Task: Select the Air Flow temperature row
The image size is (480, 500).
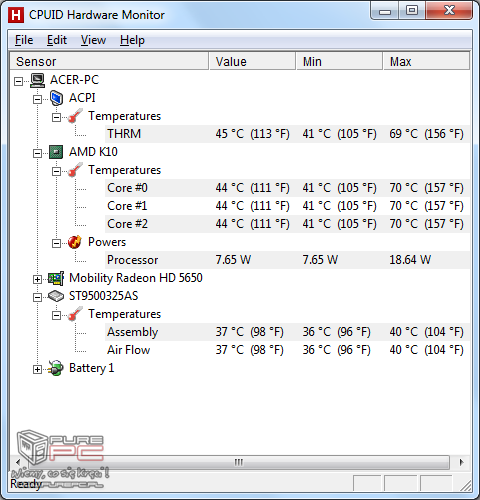Action: (287, 350)
